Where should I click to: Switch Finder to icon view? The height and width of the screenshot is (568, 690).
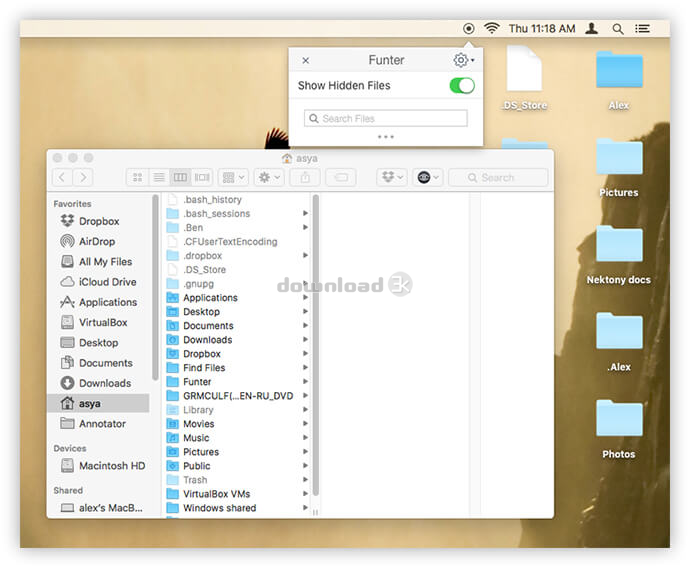click(137, 177)
